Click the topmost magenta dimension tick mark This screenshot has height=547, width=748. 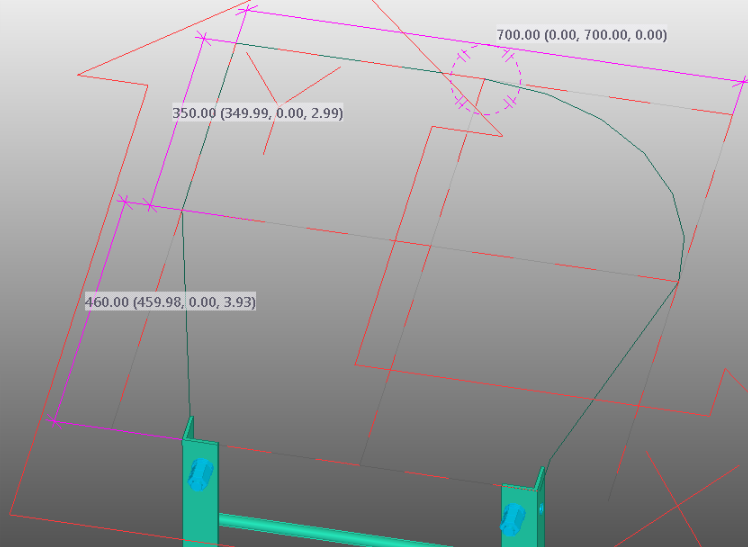248,9
